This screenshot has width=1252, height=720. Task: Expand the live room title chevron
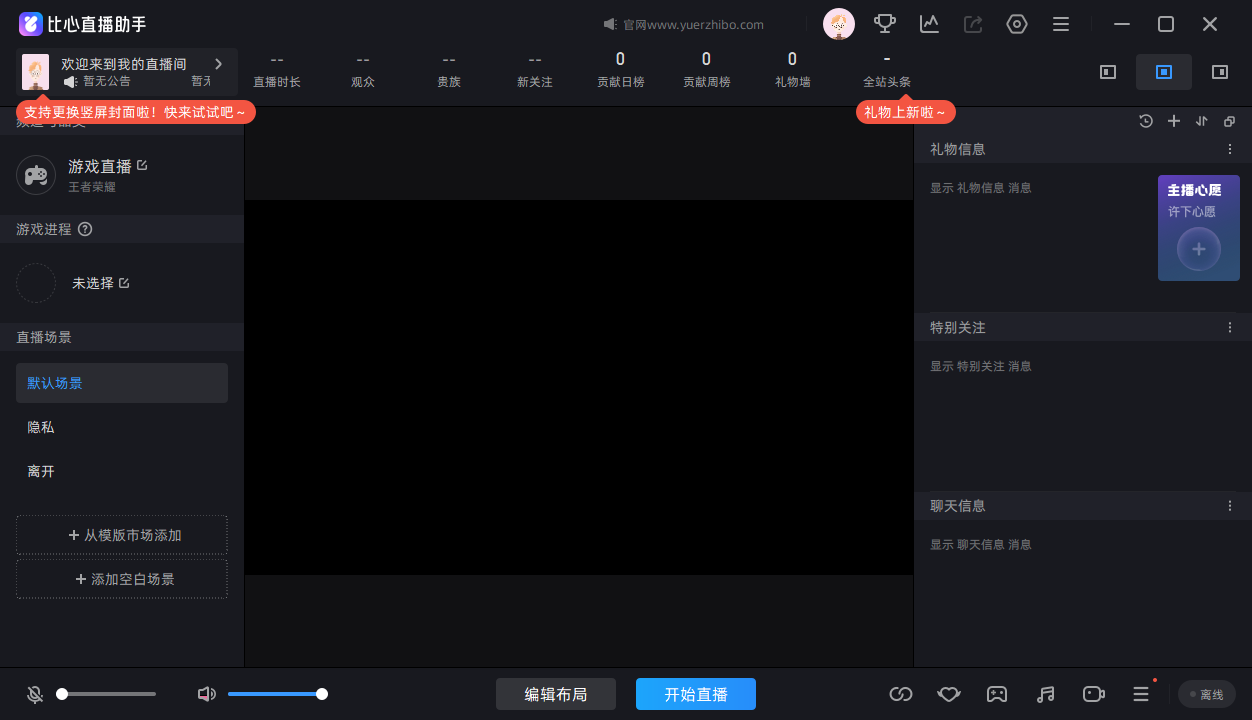(x=219, y=63)
